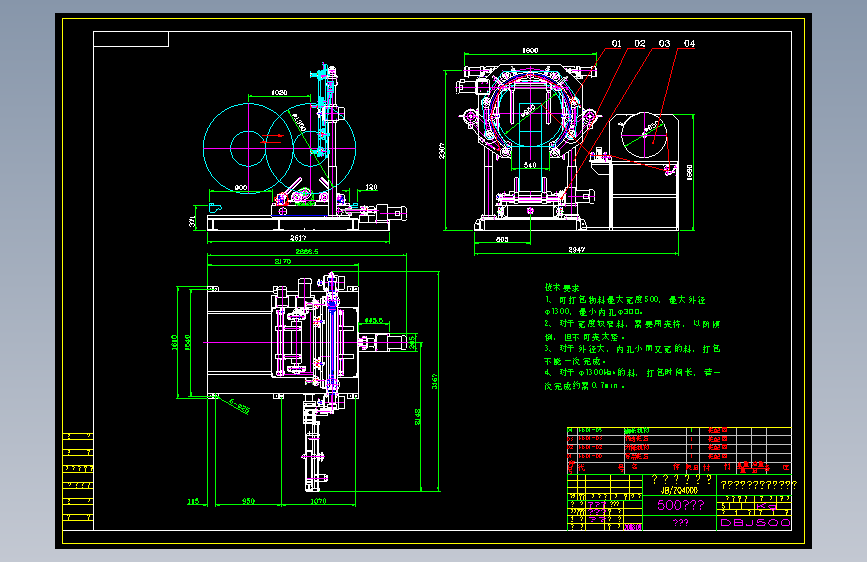
Task: Select technical note line starting with 3、
Action: (632, 348)
